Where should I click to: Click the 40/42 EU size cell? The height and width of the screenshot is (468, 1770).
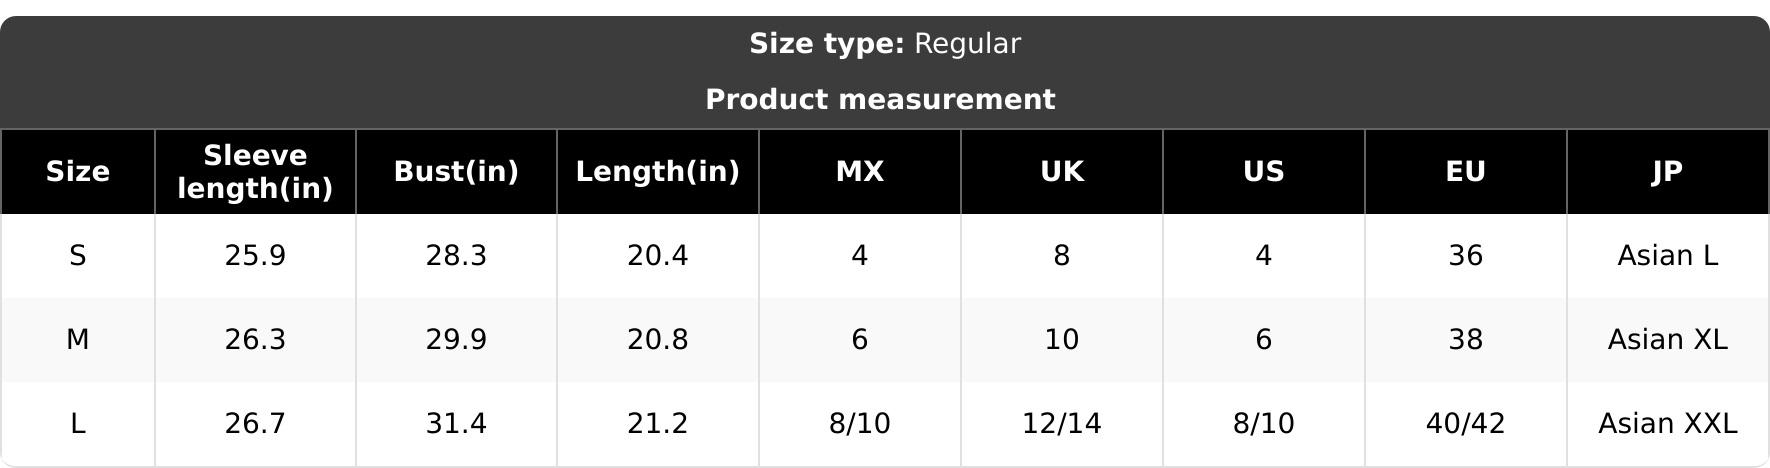pyautogui.click(x=1466, y=424)
